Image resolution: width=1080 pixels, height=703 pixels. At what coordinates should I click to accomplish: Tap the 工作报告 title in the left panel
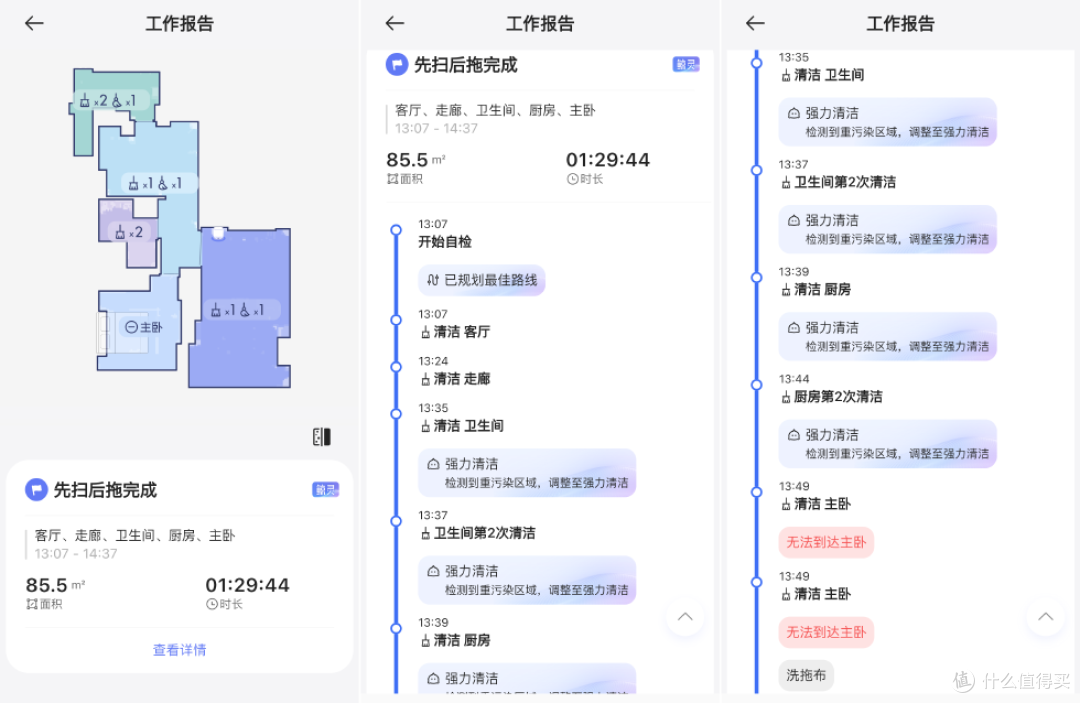click(x=180, y=23)
